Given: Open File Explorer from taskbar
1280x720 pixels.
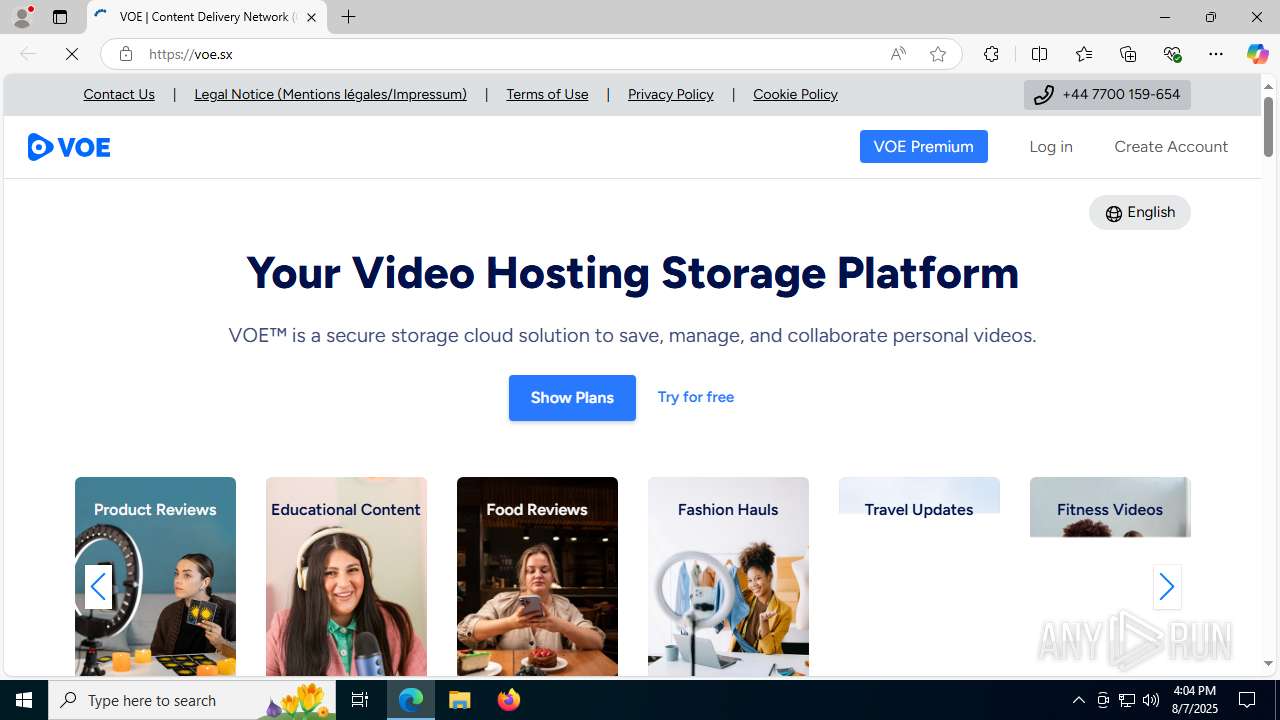Looking at the screenshot, I should pyautogui.click(x=460, y=700).
